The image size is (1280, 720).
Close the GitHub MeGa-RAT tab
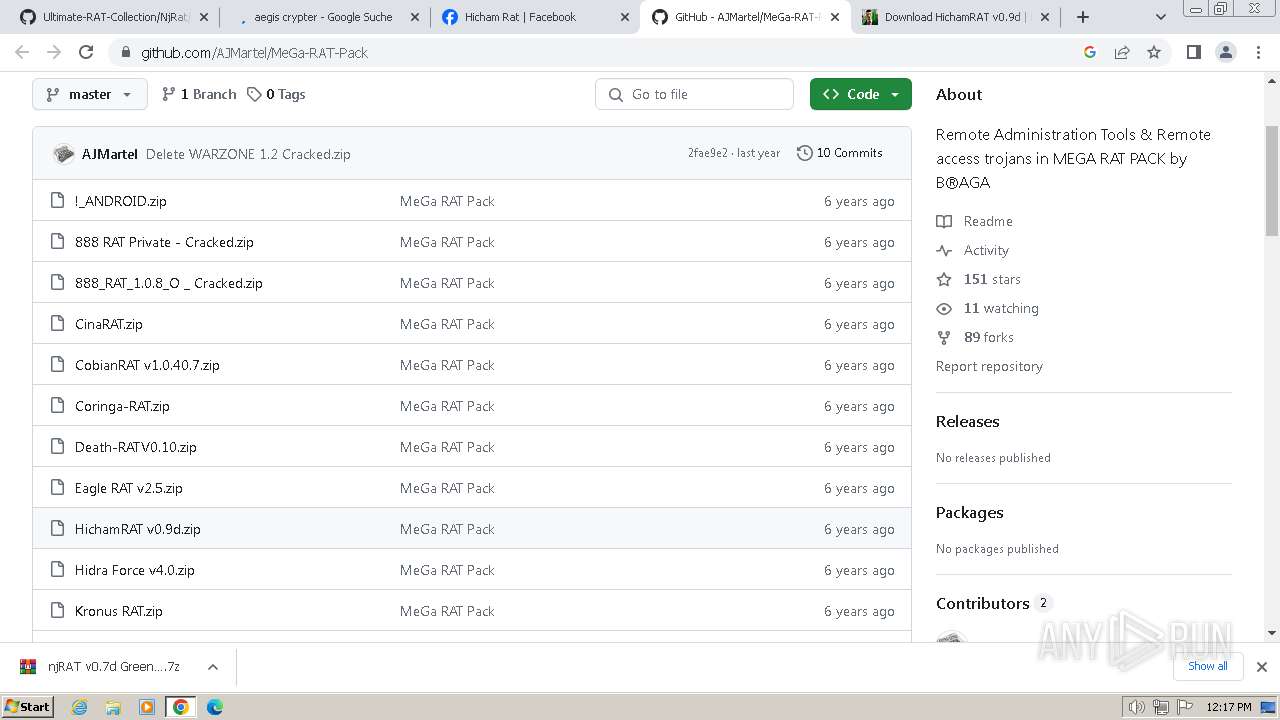(x=835, y=17)
